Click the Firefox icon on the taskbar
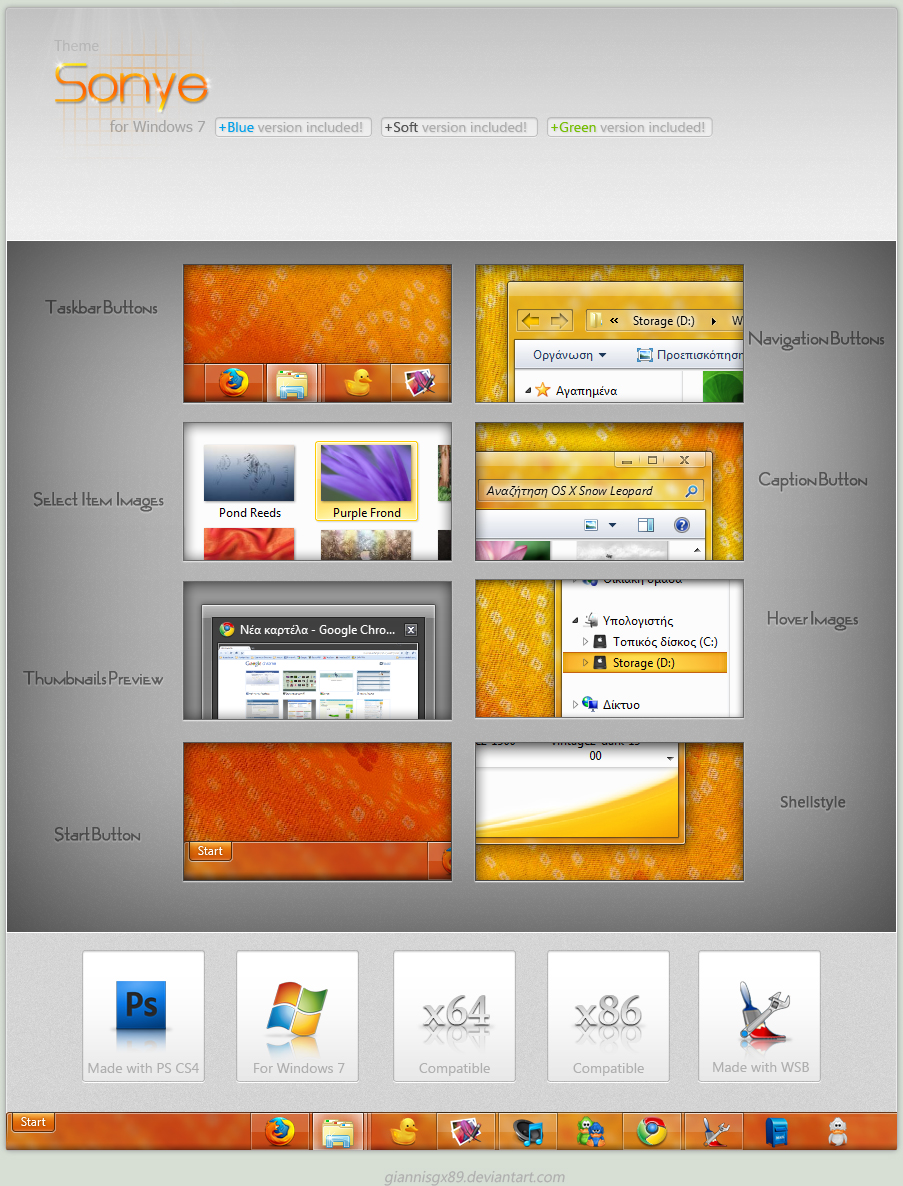 coord(280,1131)
